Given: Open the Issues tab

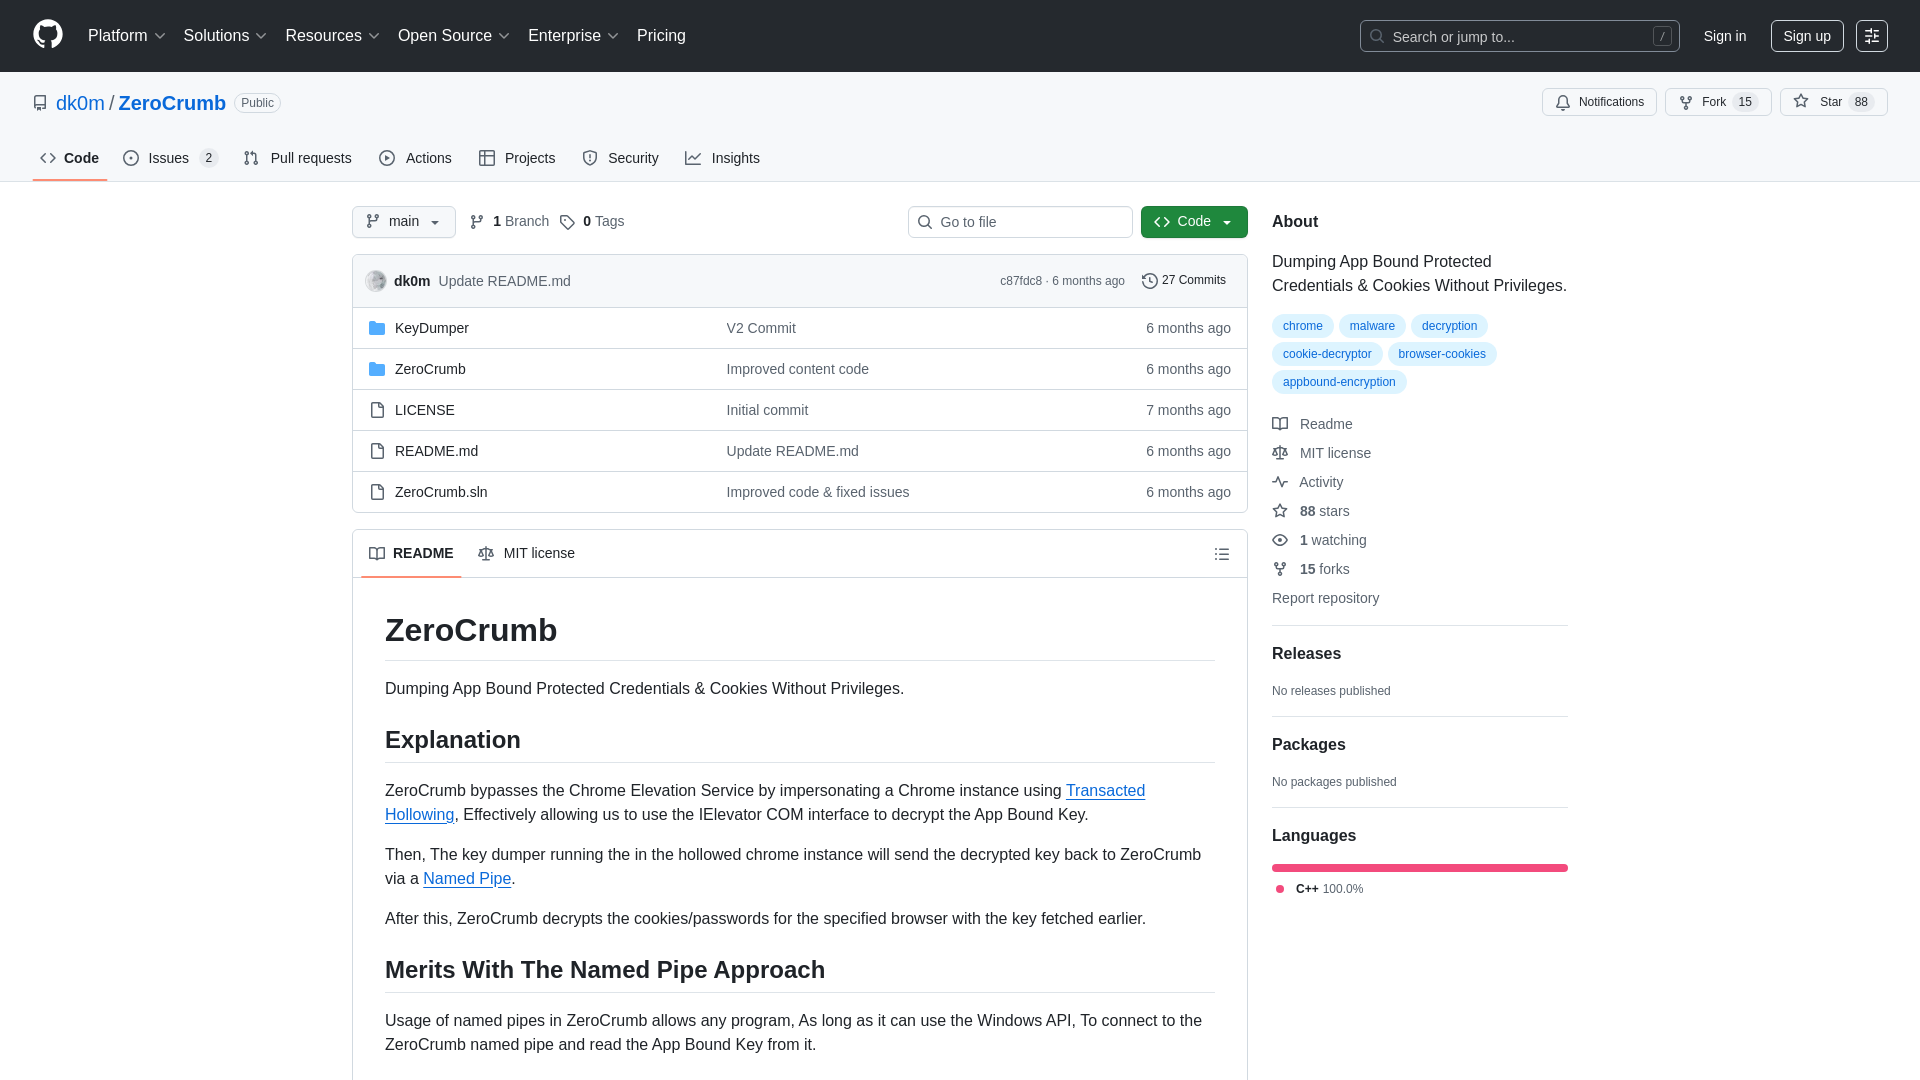Looking at the screenshot, I should pos(169,158).
